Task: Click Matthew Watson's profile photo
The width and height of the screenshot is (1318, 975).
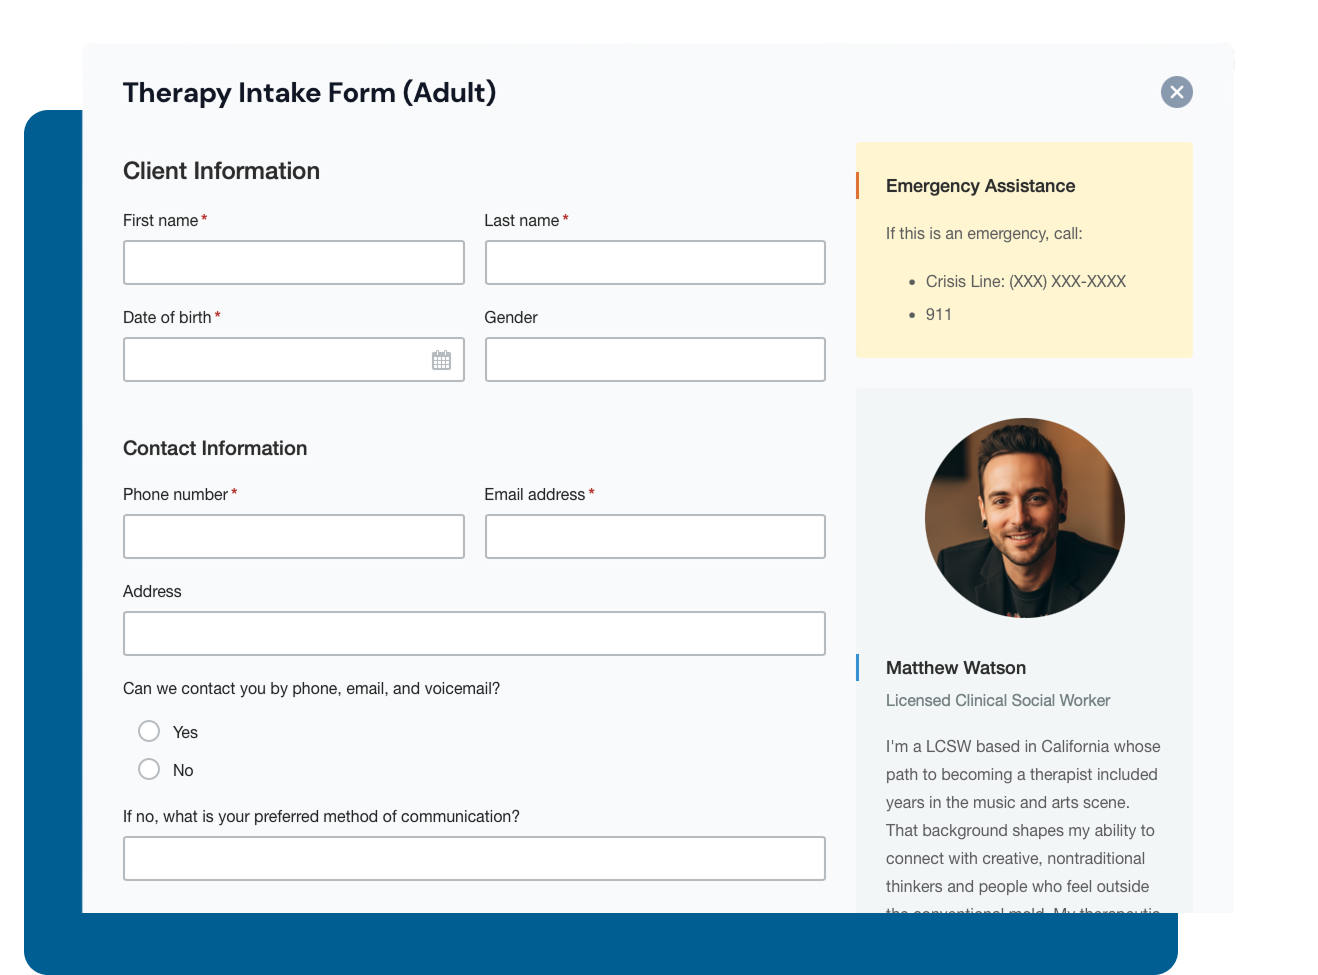Action: 1025,518
